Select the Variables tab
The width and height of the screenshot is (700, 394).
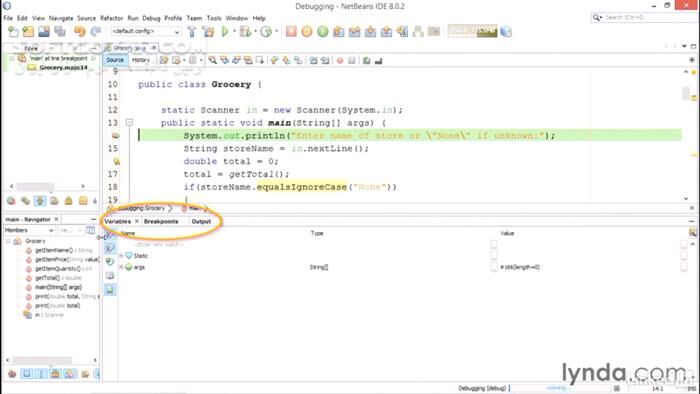coord(117,221)
